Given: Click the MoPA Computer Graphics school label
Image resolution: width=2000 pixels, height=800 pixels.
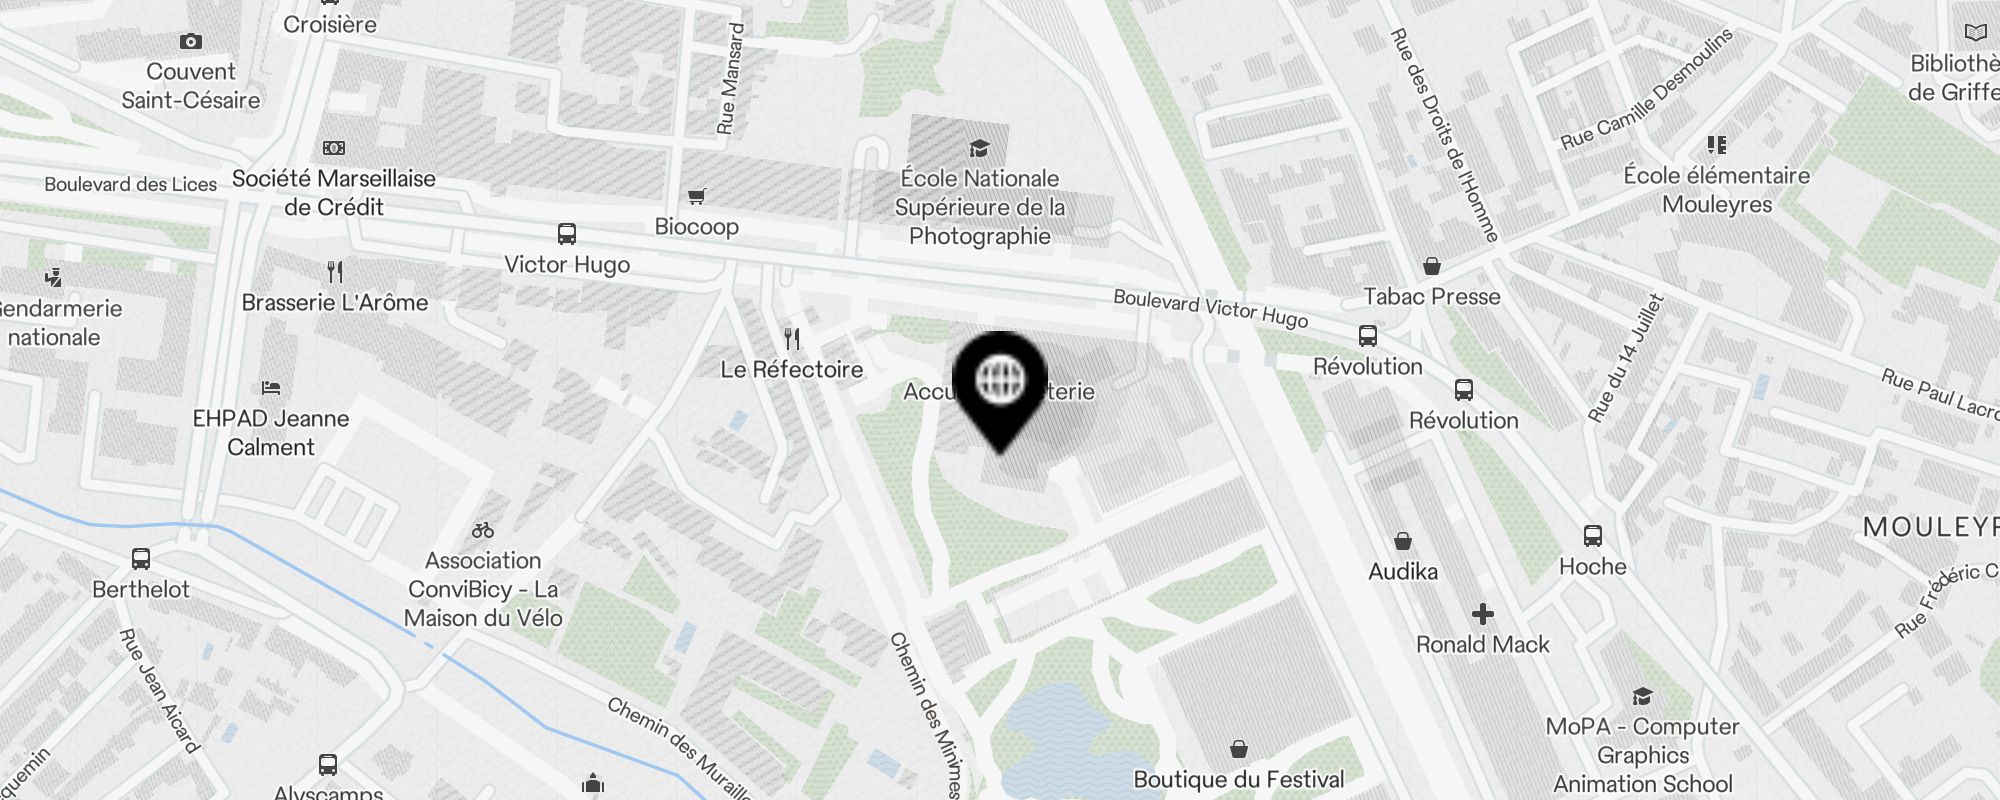Looking at the screenshot, I should (1643, 755).
